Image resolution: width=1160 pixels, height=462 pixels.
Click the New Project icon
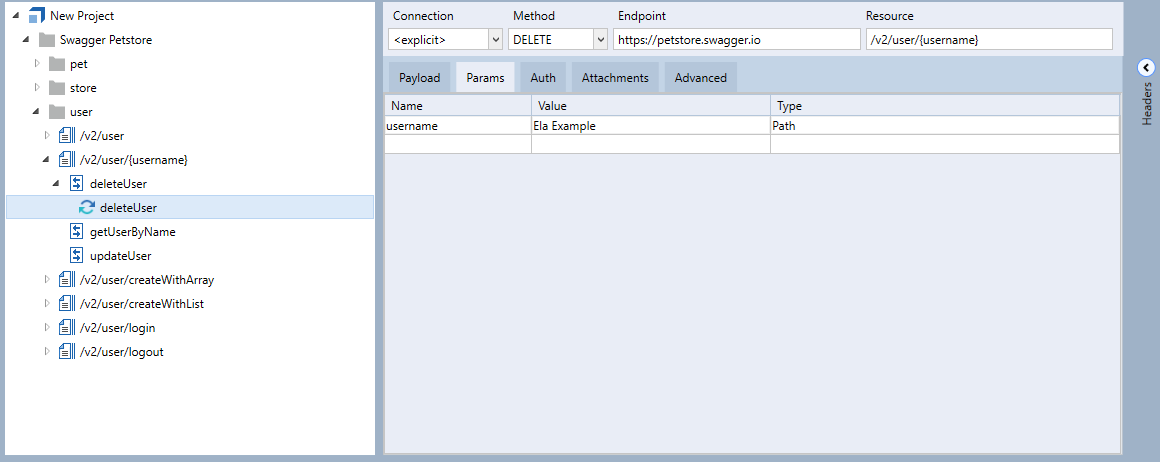click(x=37, y=16)
